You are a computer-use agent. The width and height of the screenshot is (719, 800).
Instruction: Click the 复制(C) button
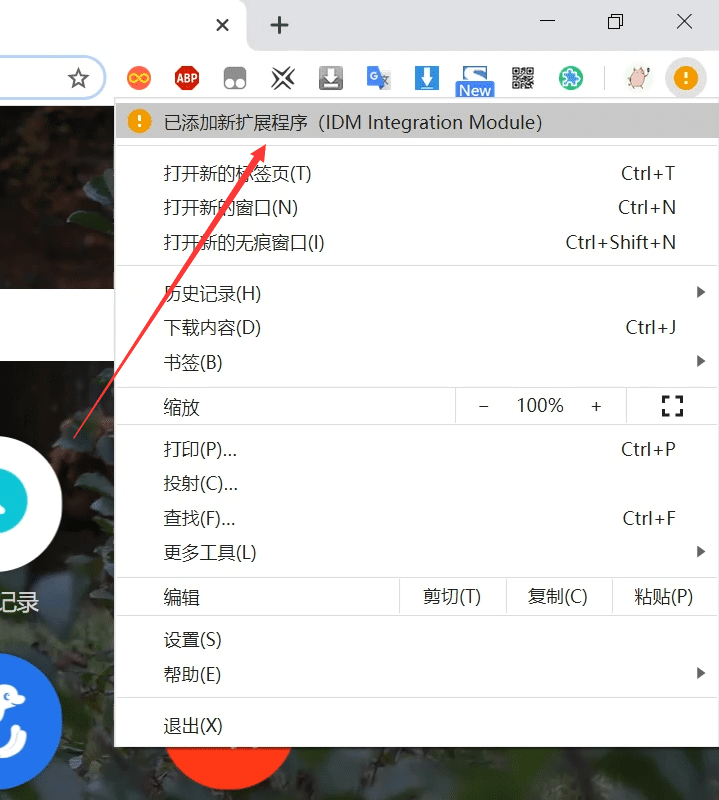click(x=558, y=596)
